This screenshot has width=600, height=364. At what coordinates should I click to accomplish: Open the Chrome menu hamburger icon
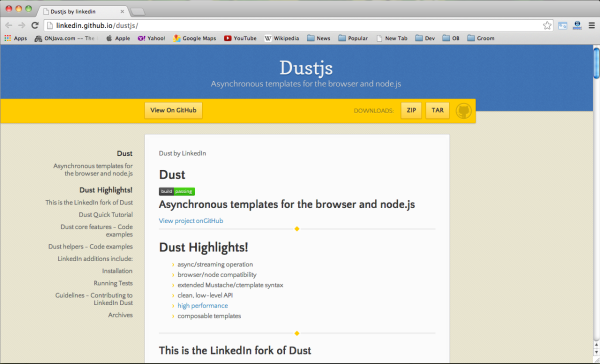[x=592, y=25]
